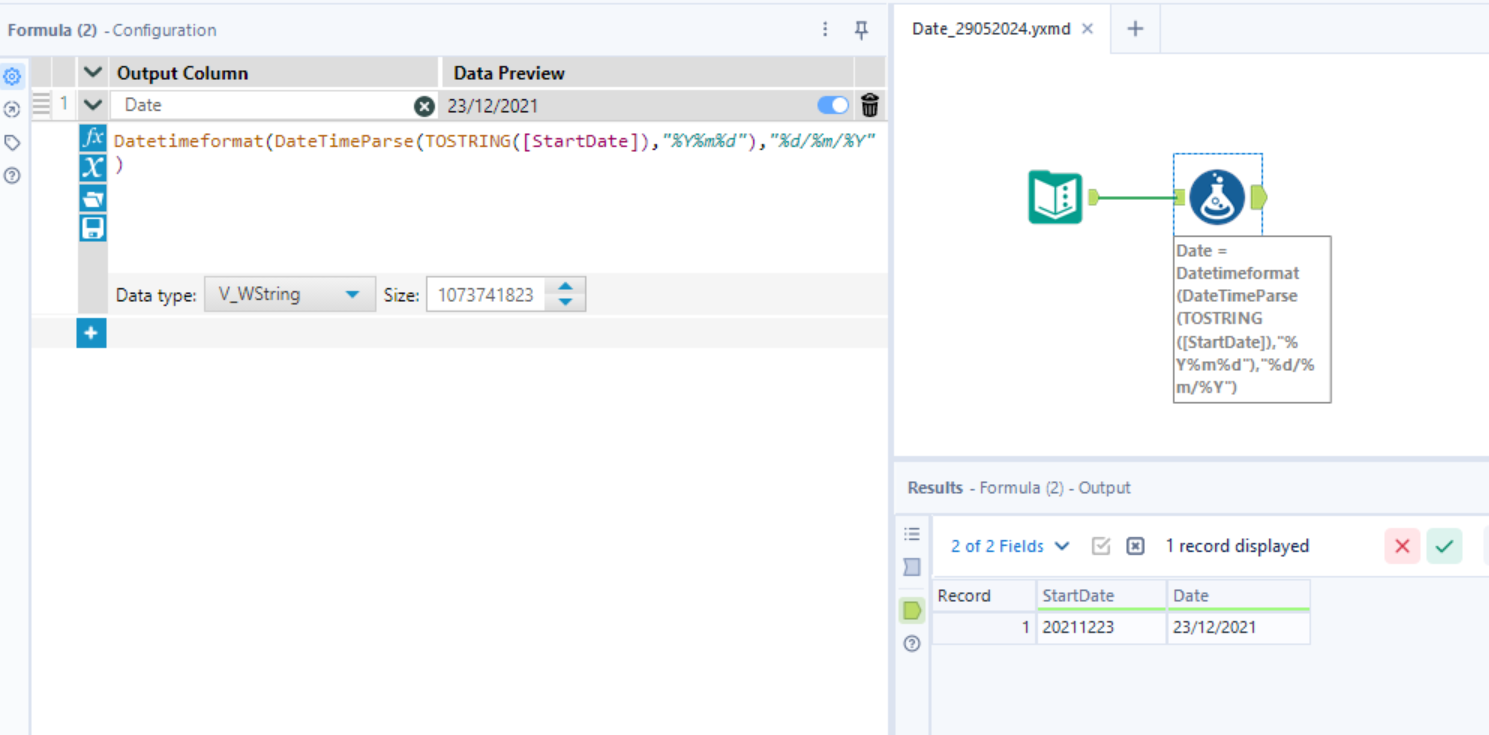
Task: Switch to Date_29052024.yxmd tab
Action: [990, 29]
